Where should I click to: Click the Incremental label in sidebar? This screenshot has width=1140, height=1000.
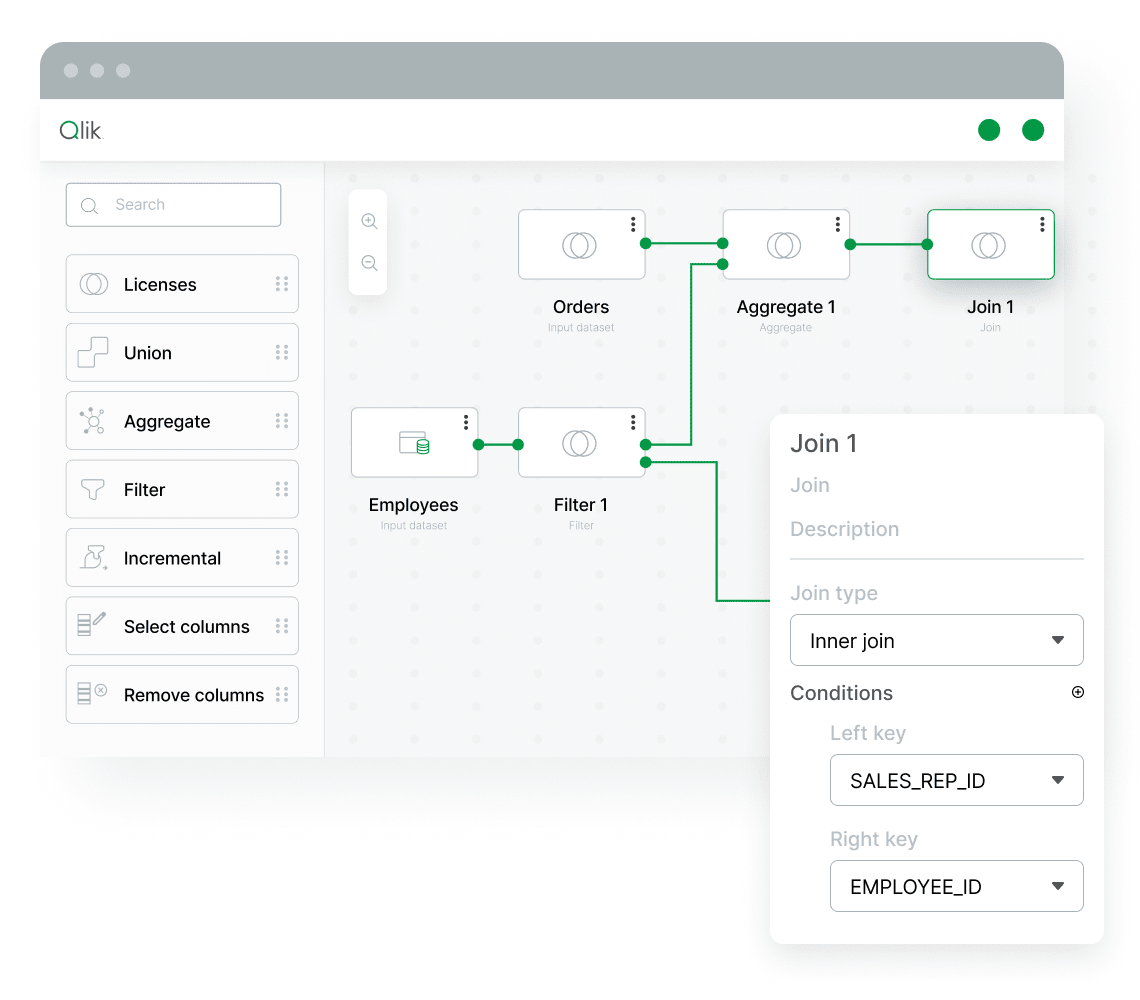[x=172, y=559]
